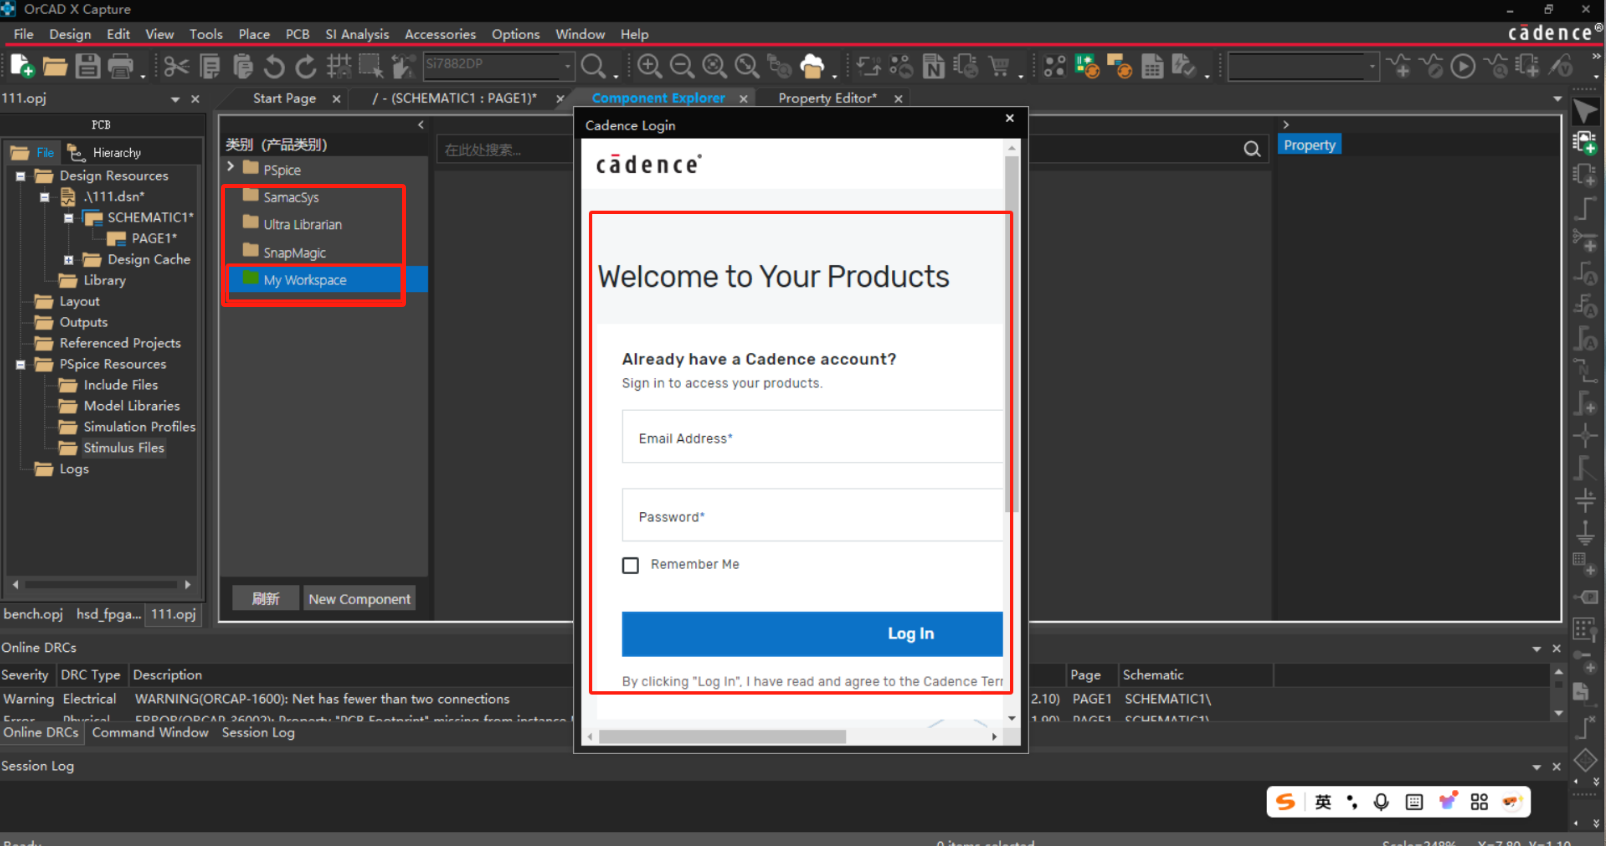The height and width of the screenshot is (846, 1606).
Task: Open the Si7882DP part search dropdown
Action: click(x=568, y=66)
